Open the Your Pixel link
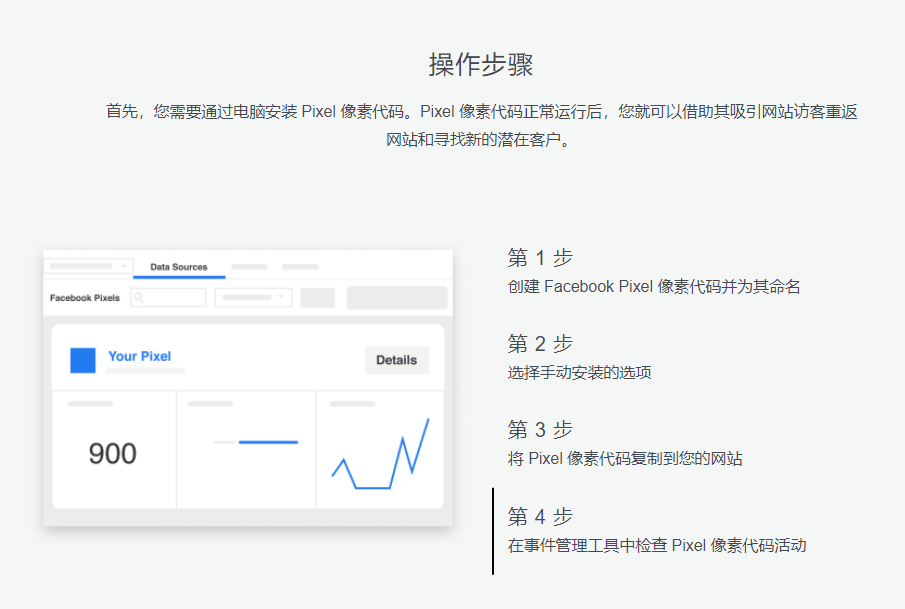This screenshot has width=905, height=609. click(139, 356)
